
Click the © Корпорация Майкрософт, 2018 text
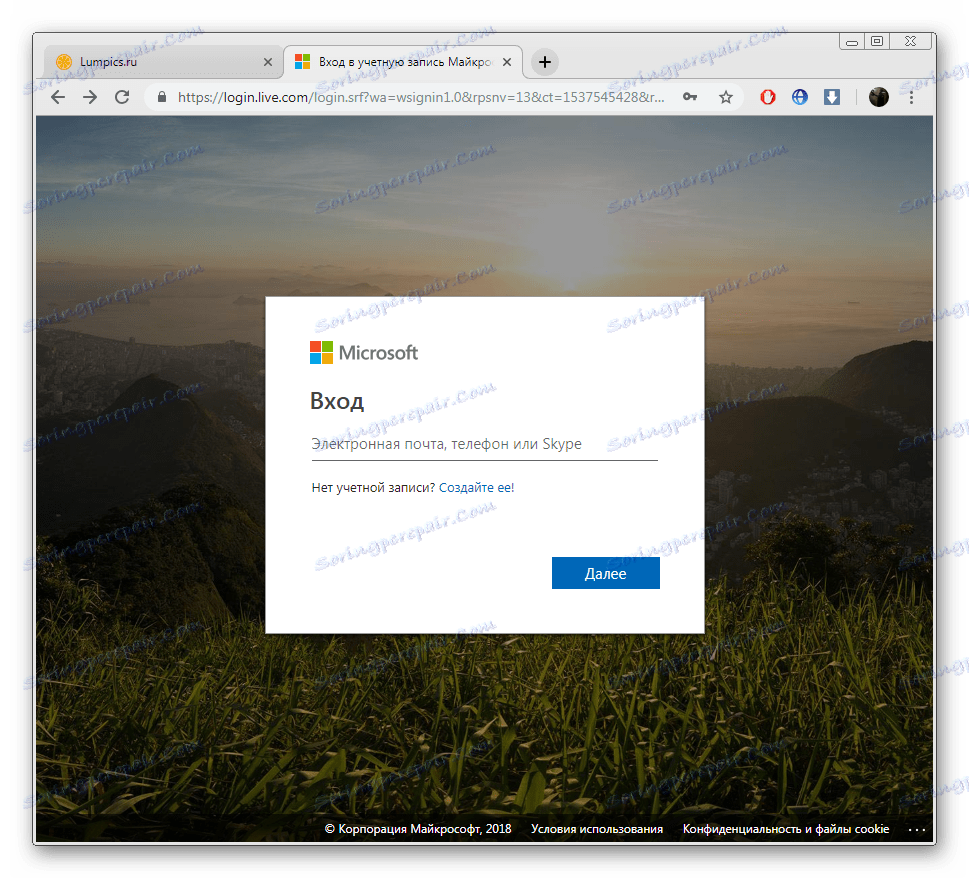418,829
